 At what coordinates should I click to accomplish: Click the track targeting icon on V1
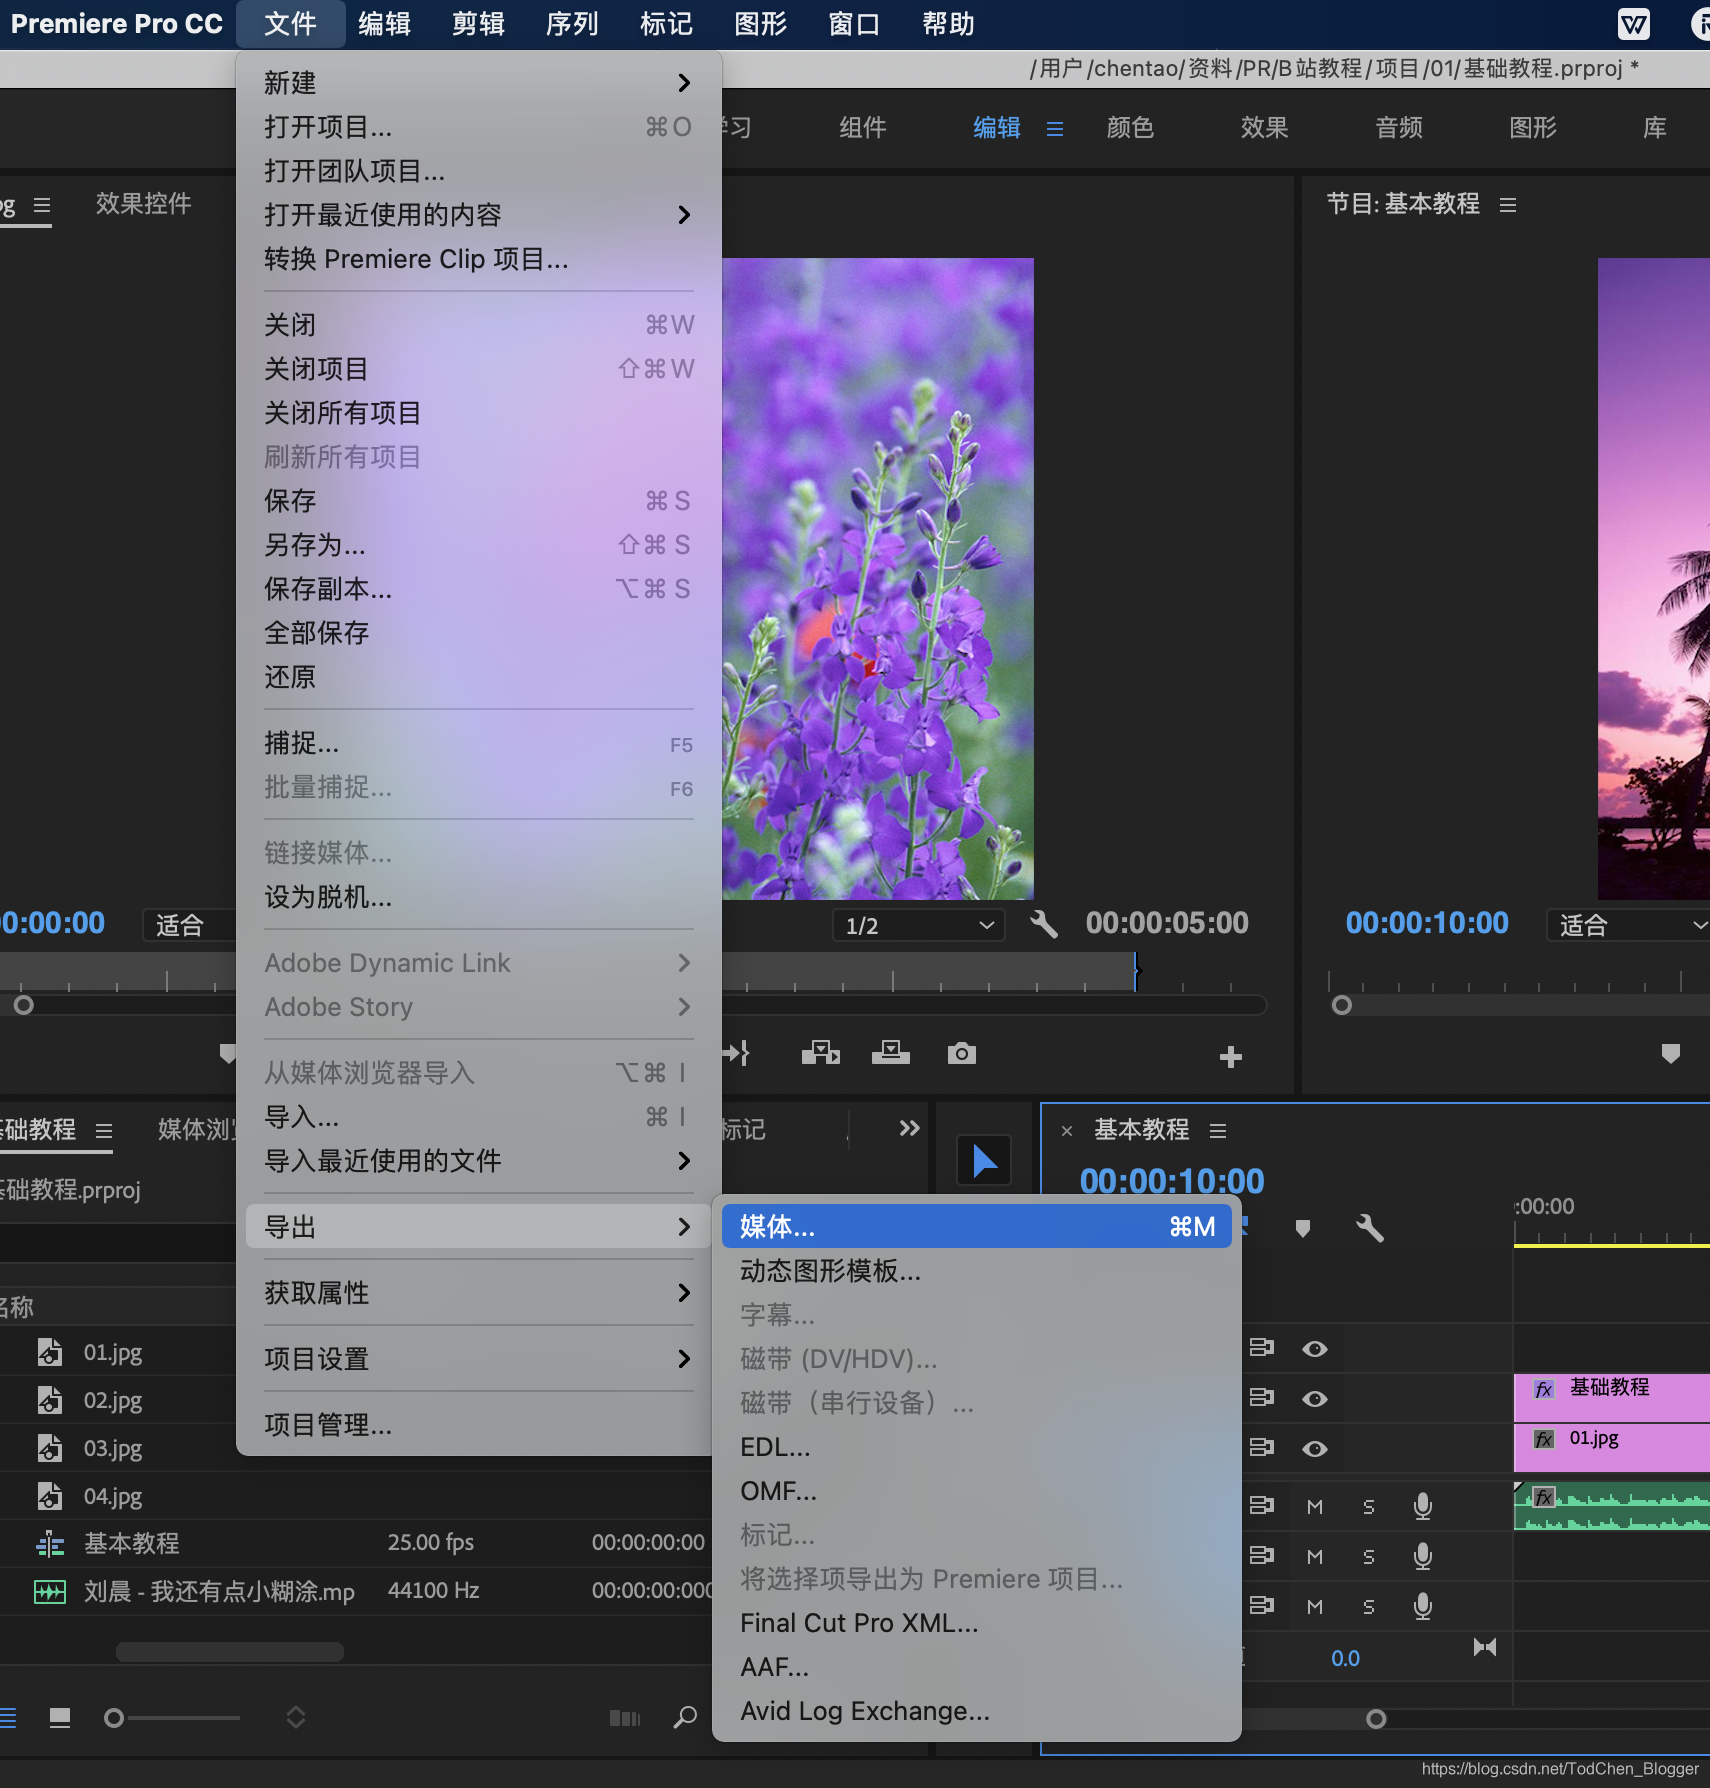1261,1448
